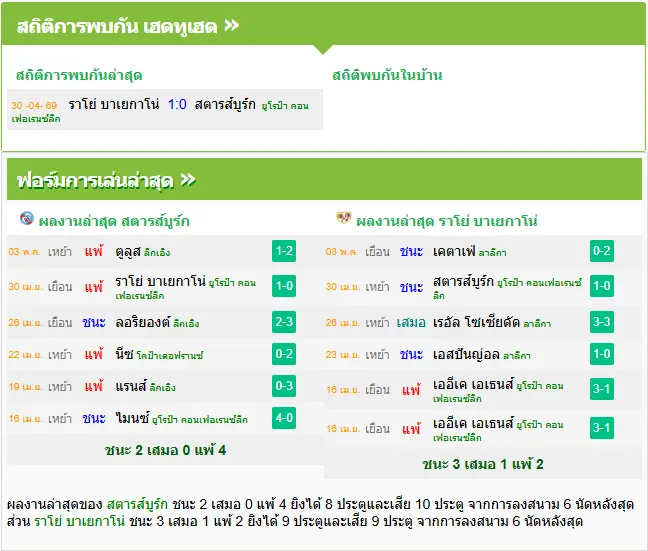Click ราโย่ บาเยกาโน่ in the head-to-head row
This screenshot has height=551, width=648.
tap(114, 105)
